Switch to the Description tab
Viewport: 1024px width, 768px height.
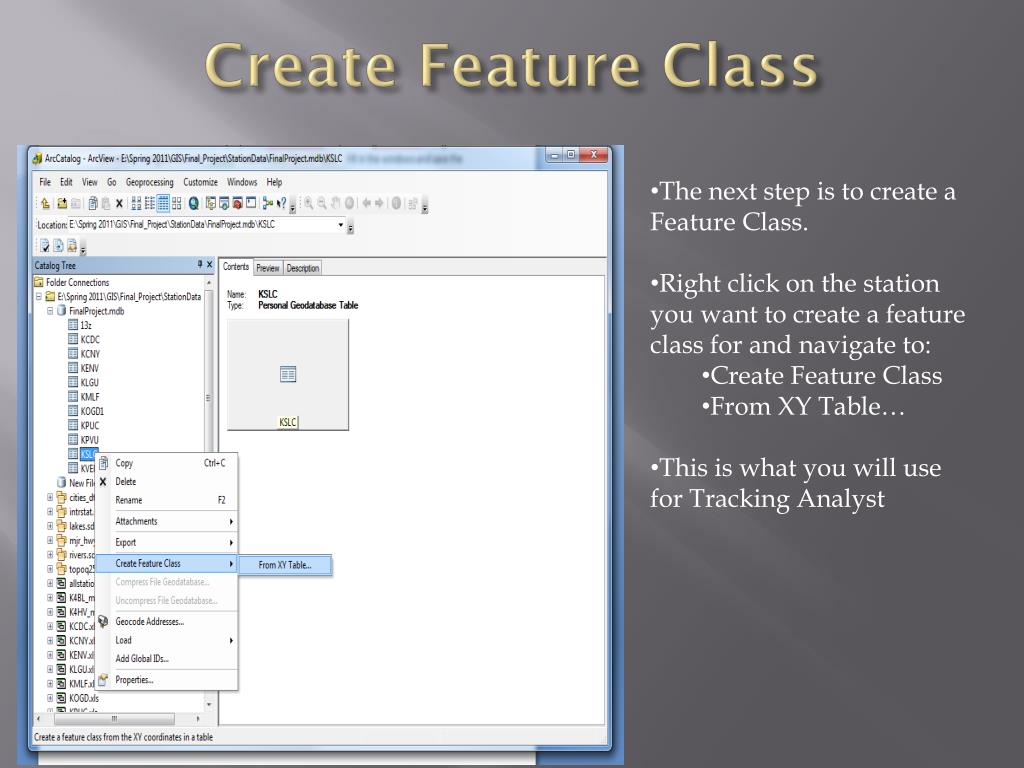click(302, 268)
